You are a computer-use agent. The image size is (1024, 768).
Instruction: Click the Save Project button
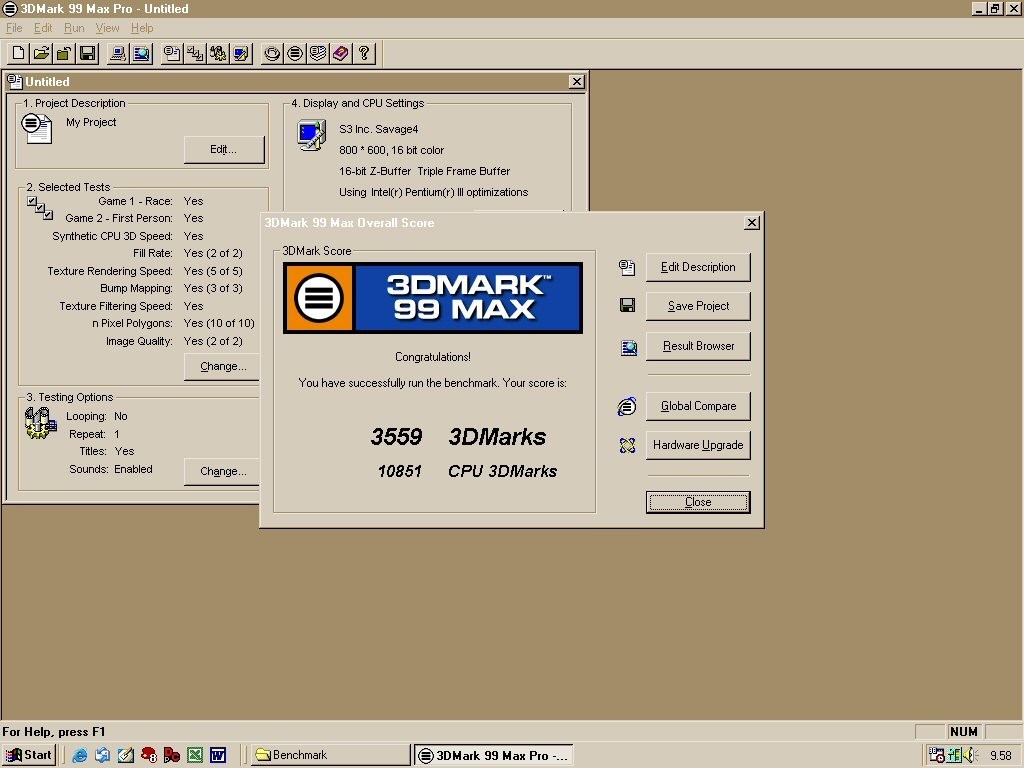698,306
